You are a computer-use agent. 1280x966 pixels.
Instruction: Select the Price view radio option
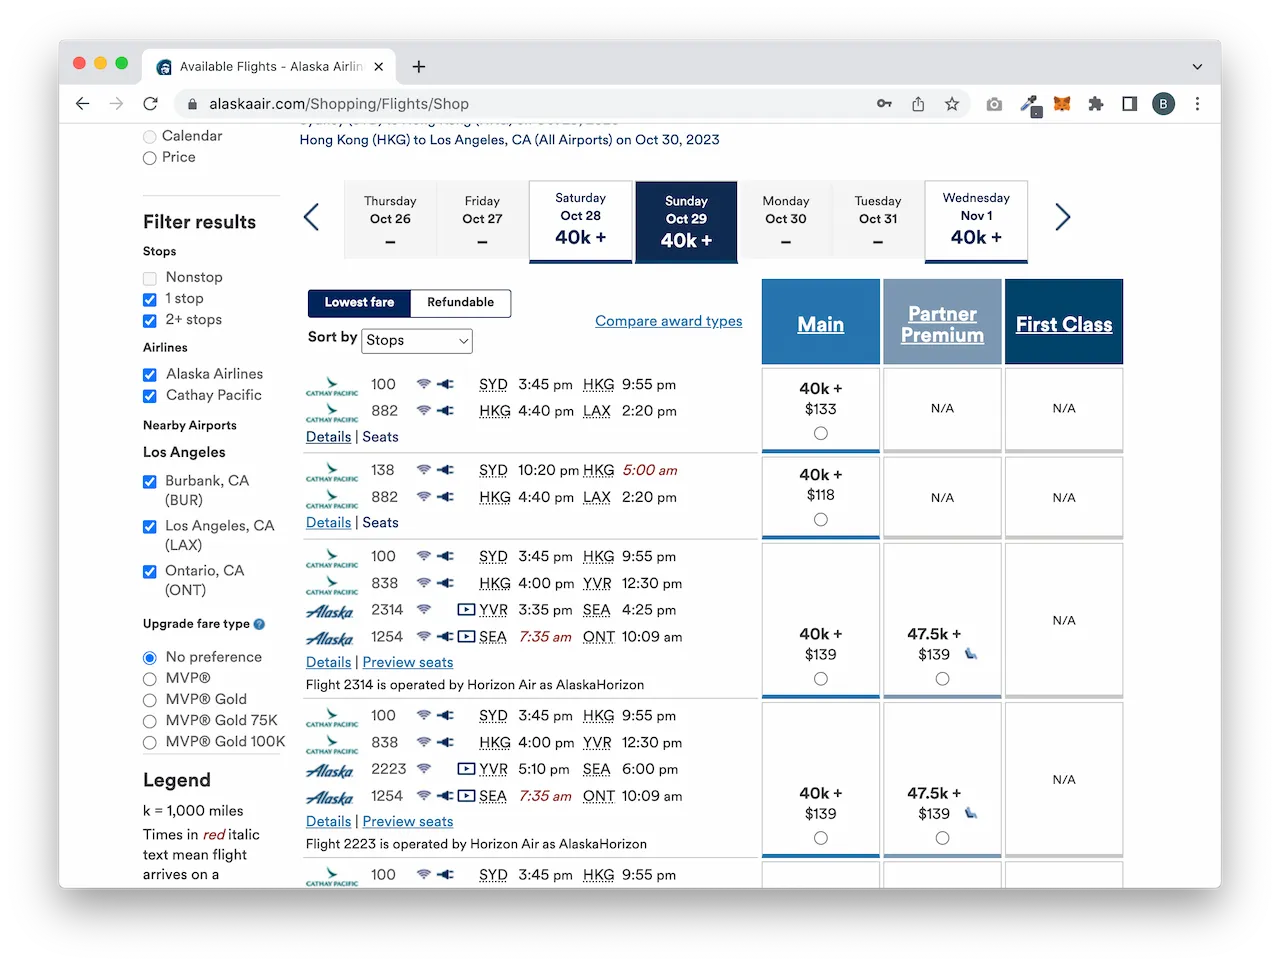point(150,158)
